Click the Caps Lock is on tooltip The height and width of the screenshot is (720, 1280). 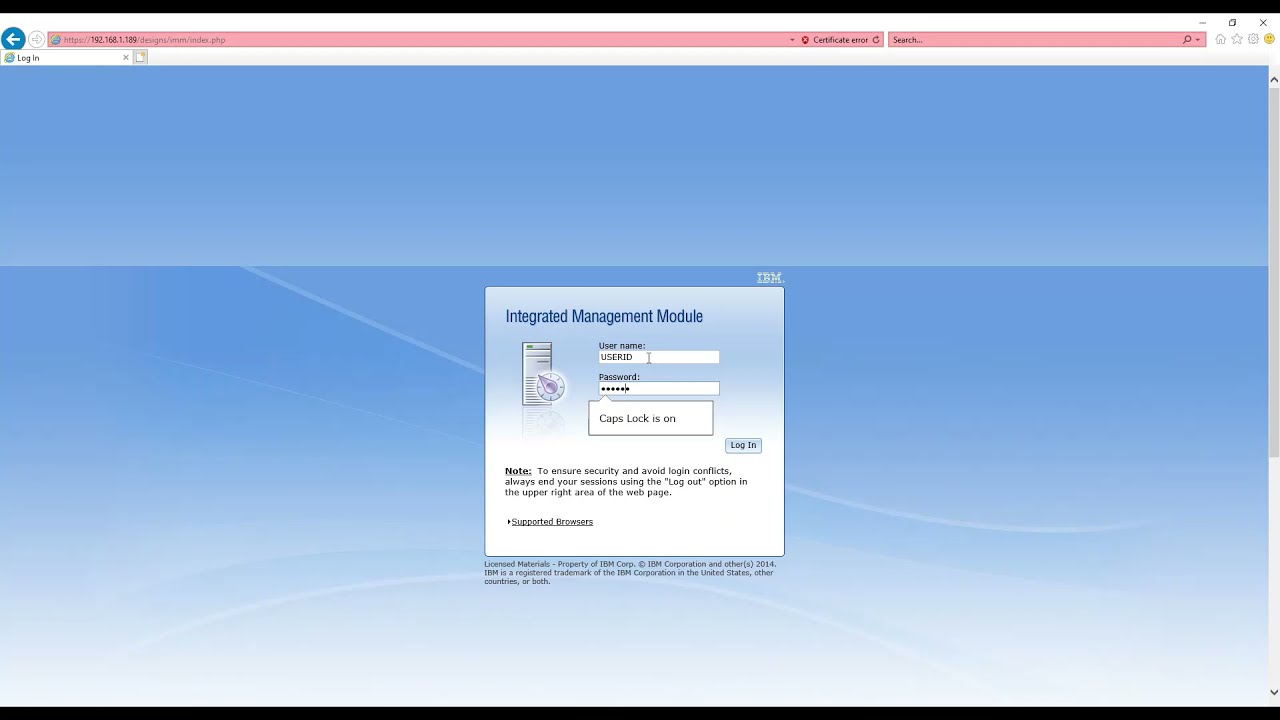point(651,418)
